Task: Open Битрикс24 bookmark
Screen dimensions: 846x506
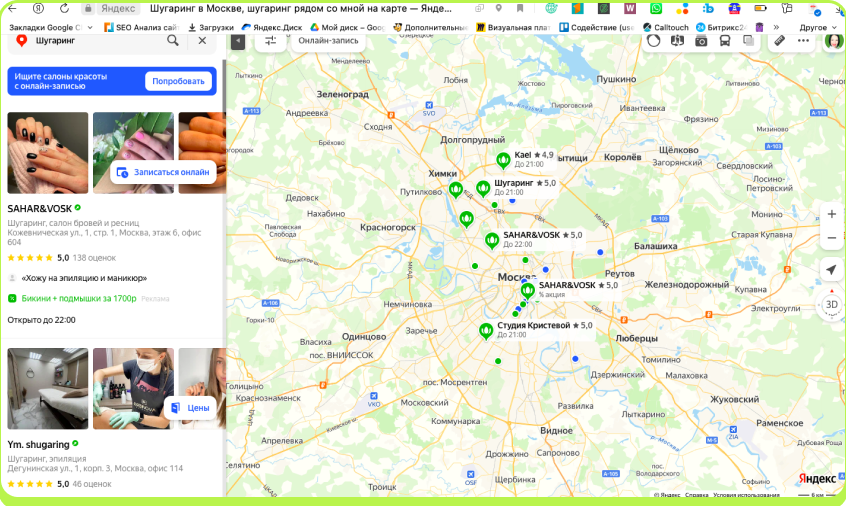Action: click(x=721, y=28)
